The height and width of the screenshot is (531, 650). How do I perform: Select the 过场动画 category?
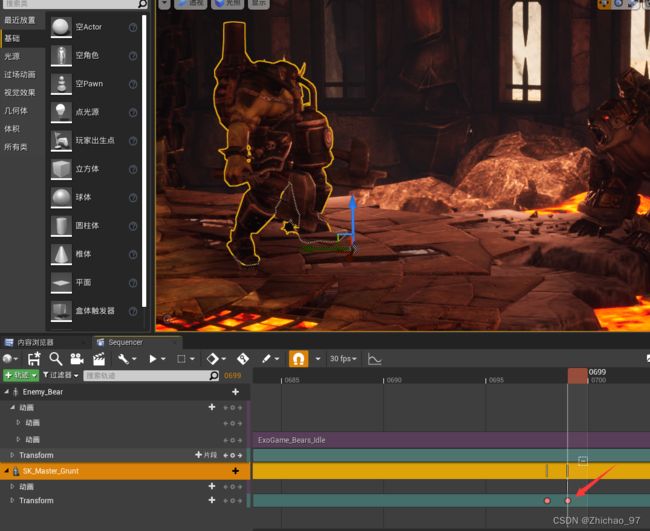point(22,75)
